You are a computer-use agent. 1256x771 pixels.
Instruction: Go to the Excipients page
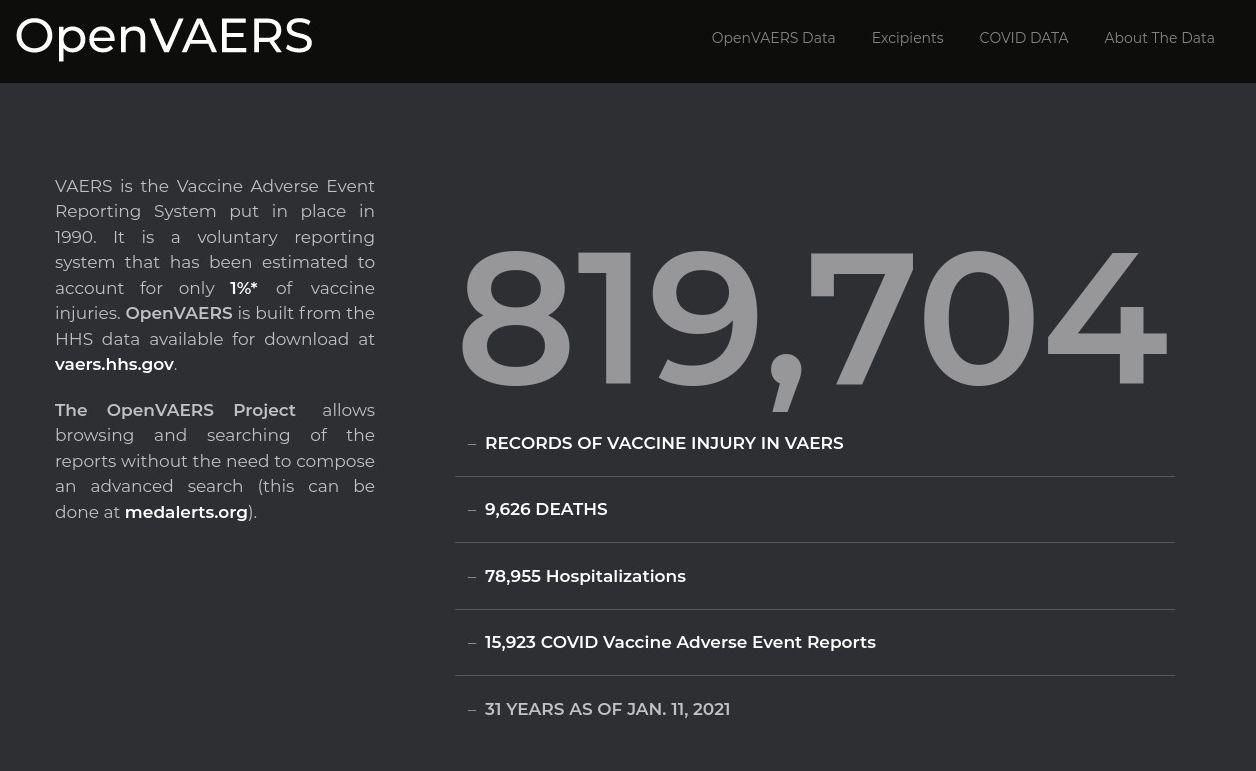pos(907,38)
